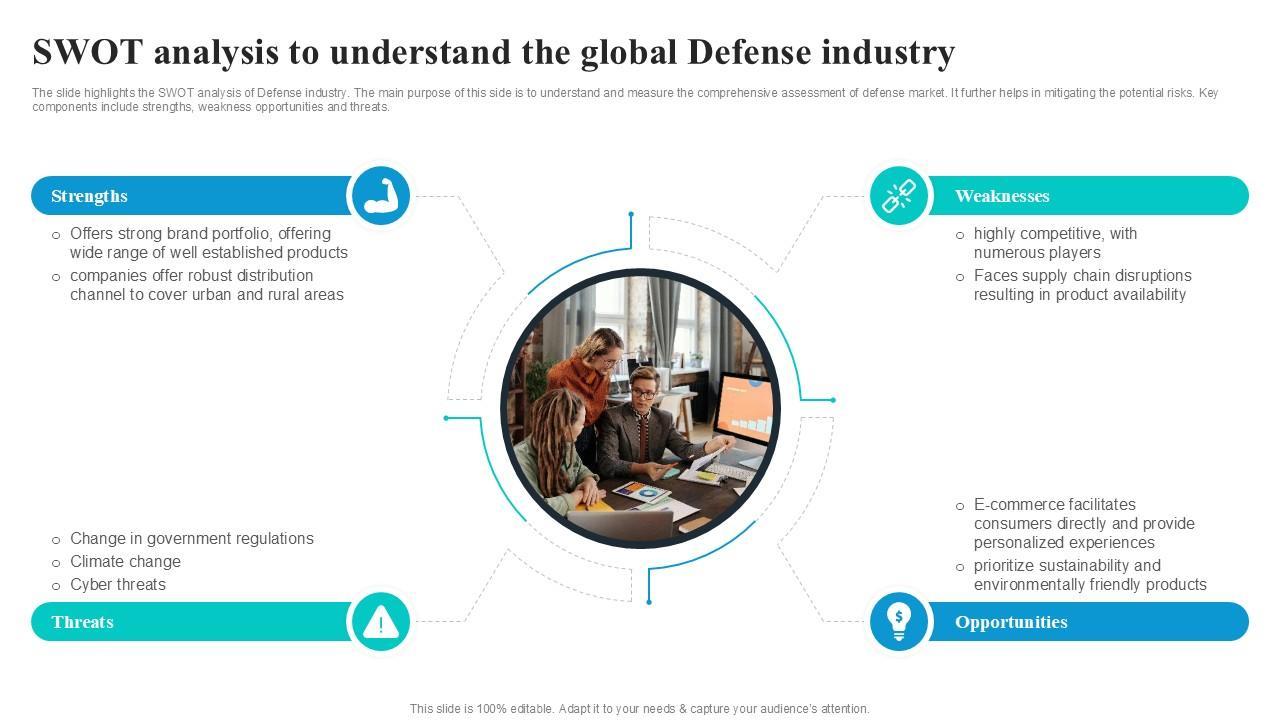Click the 'Climate change' bullet
The image size is (1280, 720).
click(116, 561)
